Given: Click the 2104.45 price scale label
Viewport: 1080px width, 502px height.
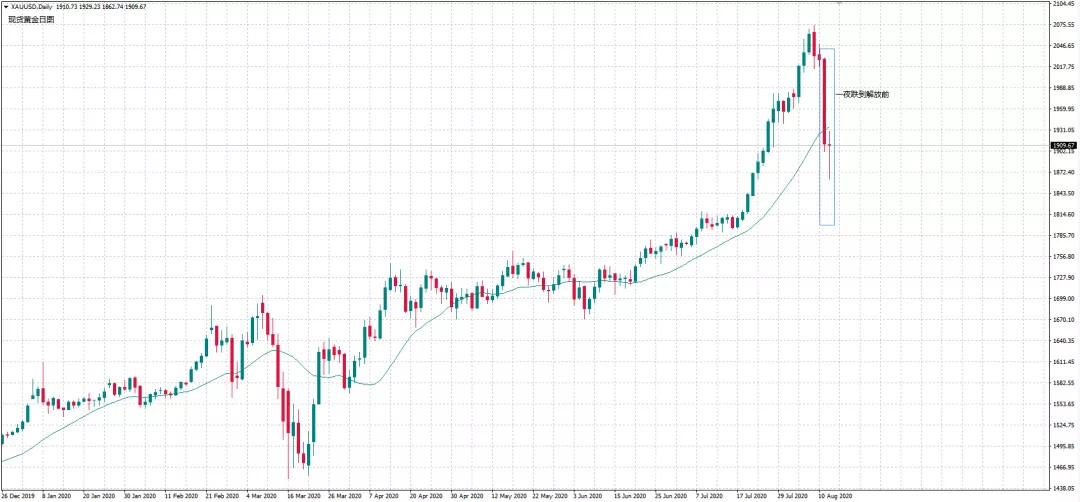Looking at the screenshot, I should tap(1065, 3).
